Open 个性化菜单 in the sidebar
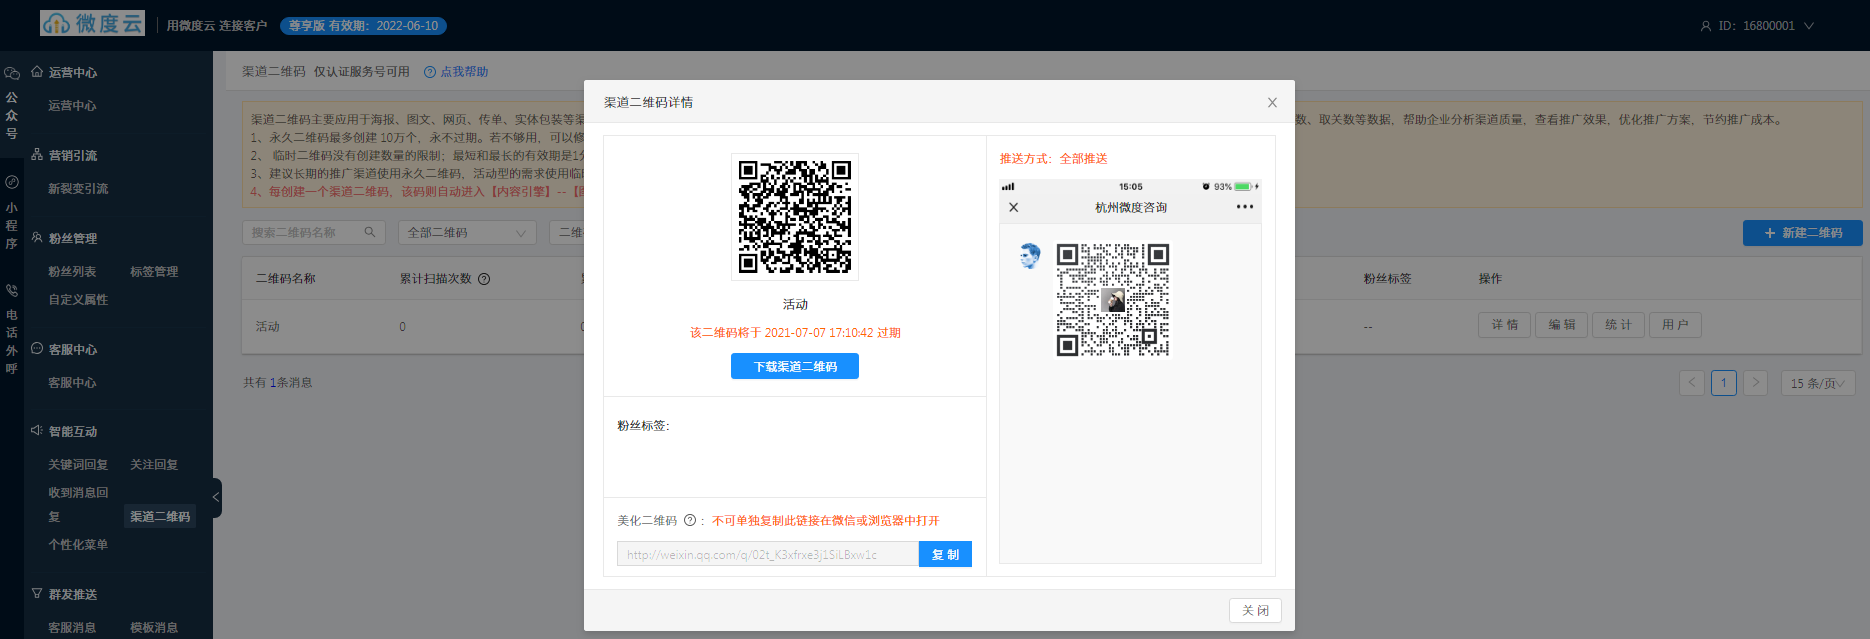Screen dimensions: 1870x639 (78, 545)
